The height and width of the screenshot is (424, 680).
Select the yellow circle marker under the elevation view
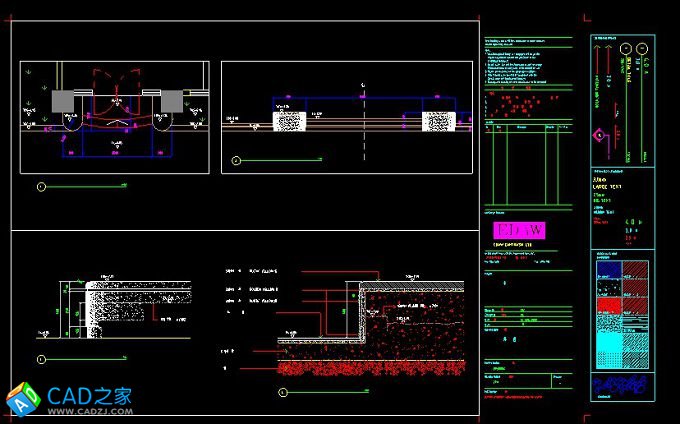click(x=237, y=159)
